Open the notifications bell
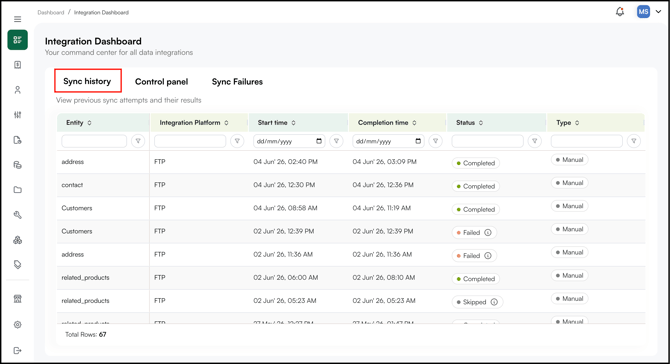This screenshot has height=364, width=670. [620, 12]
